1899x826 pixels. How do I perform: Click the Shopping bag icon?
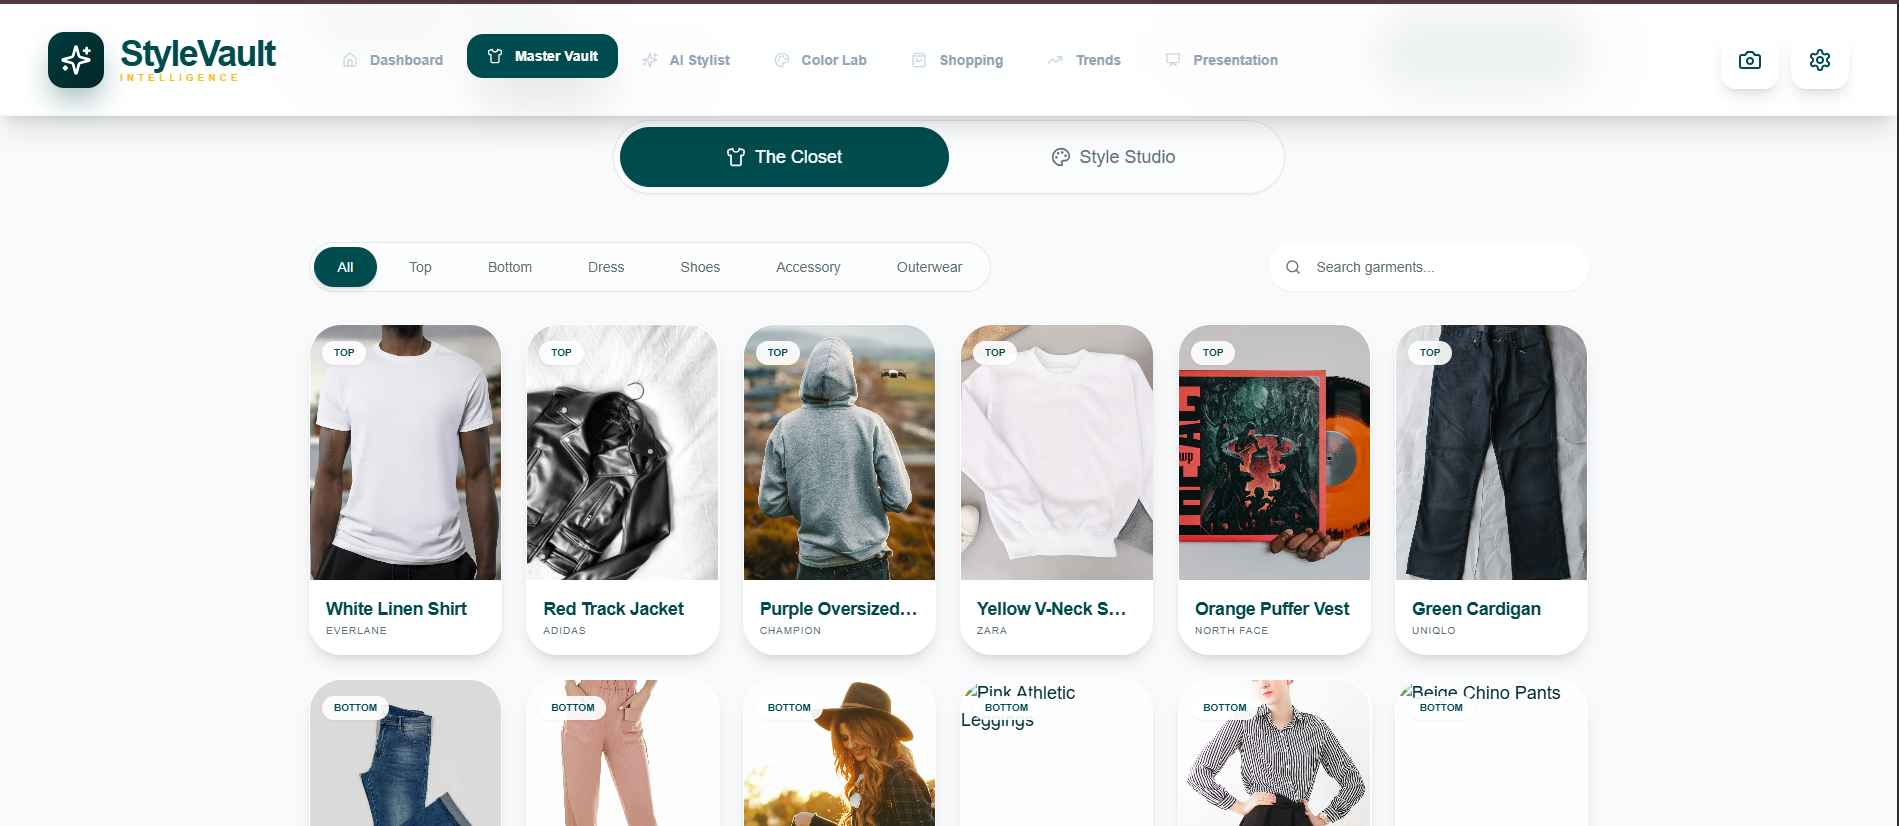pos(919,60)
